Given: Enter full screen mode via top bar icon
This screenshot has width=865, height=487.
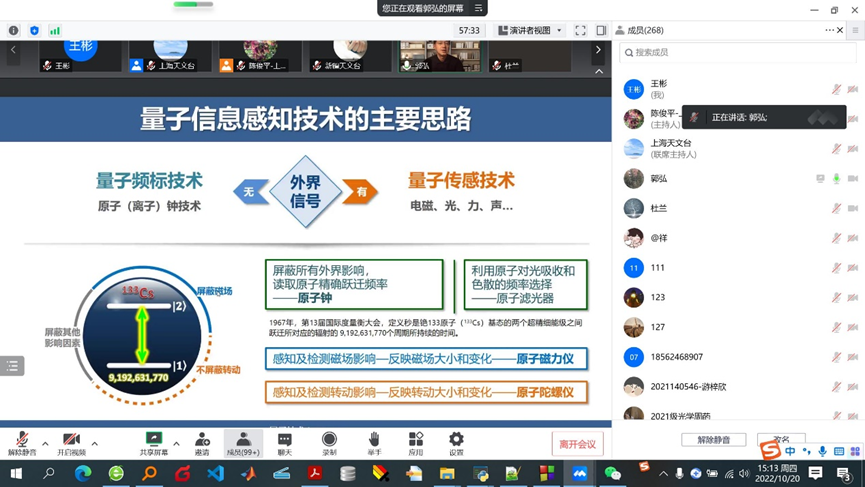Looking at the screenshot, I should pos(580,31).
